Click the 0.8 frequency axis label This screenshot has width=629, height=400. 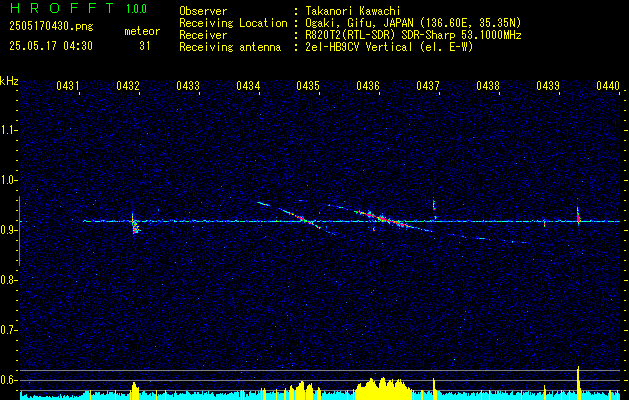click(8, 280)
